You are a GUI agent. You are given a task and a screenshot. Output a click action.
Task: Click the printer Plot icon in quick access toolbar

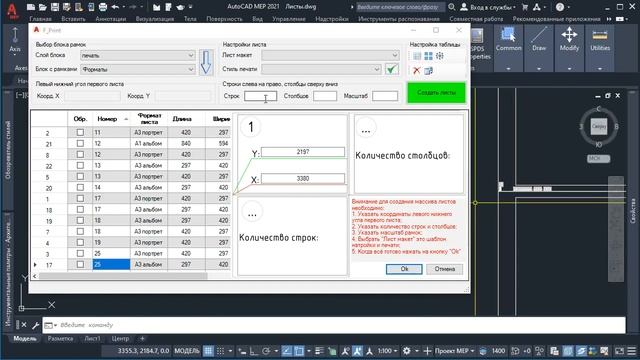103,7
